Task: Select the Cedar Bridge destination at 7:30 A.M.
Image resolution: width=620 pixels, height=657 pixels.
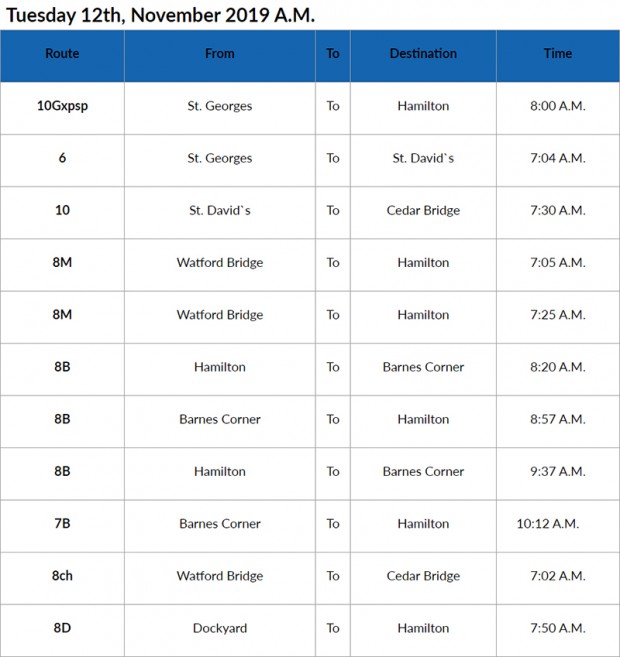Action: pos(423,210)
